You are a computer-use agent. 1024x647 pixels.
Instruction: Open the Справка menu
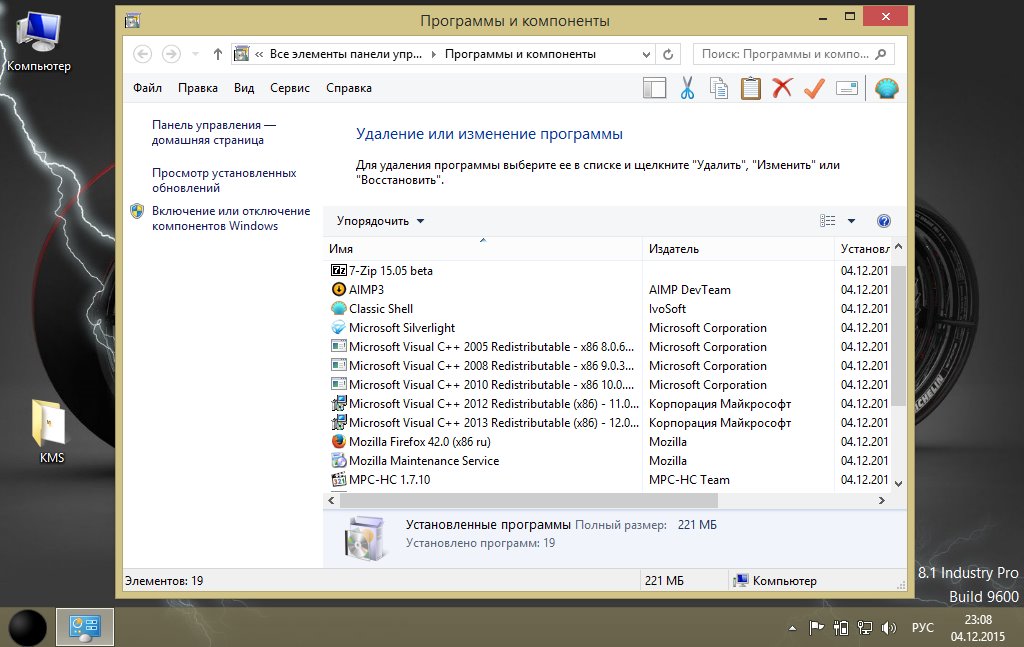[x=349, y=87]
